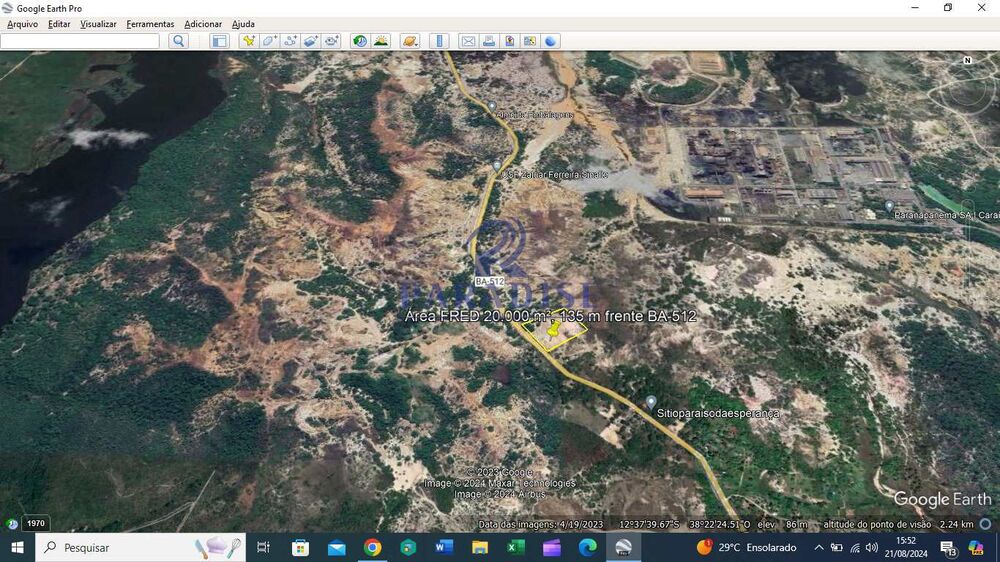Open the Adicionar menu
This screenshot has width=1000, height=562.
(203, 24)
